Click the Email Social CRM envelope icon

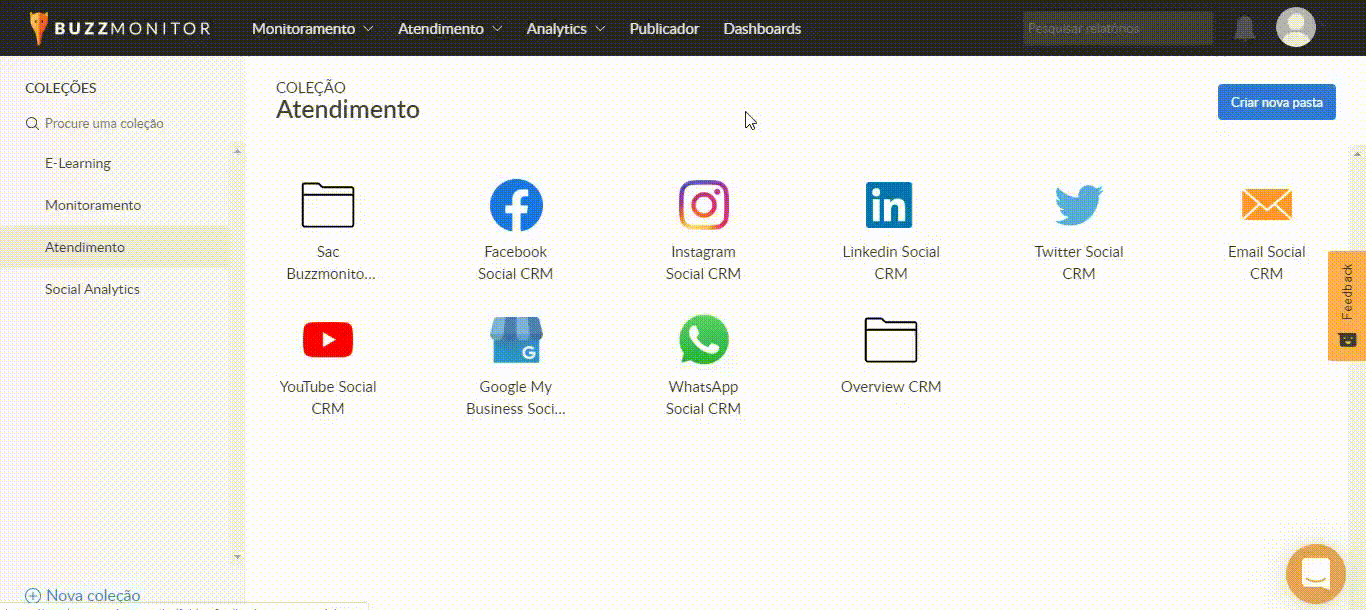tap(1266, 206)
